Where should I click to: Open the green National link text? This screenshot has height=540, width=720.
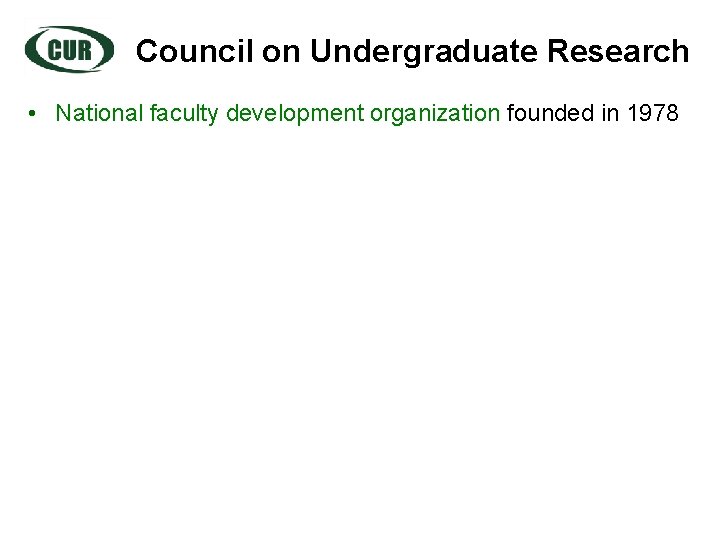99,113
